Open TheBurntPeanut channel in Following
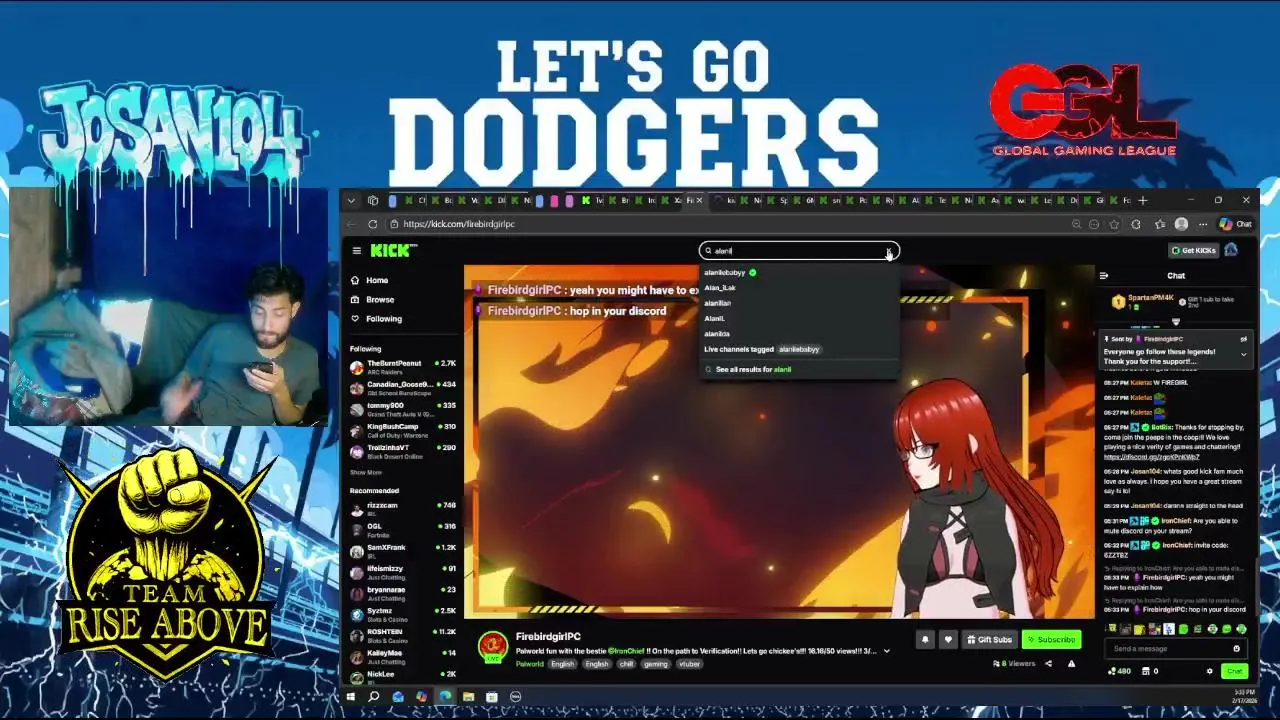This screenshot has width=1280, height=720. tap(403, 367)
